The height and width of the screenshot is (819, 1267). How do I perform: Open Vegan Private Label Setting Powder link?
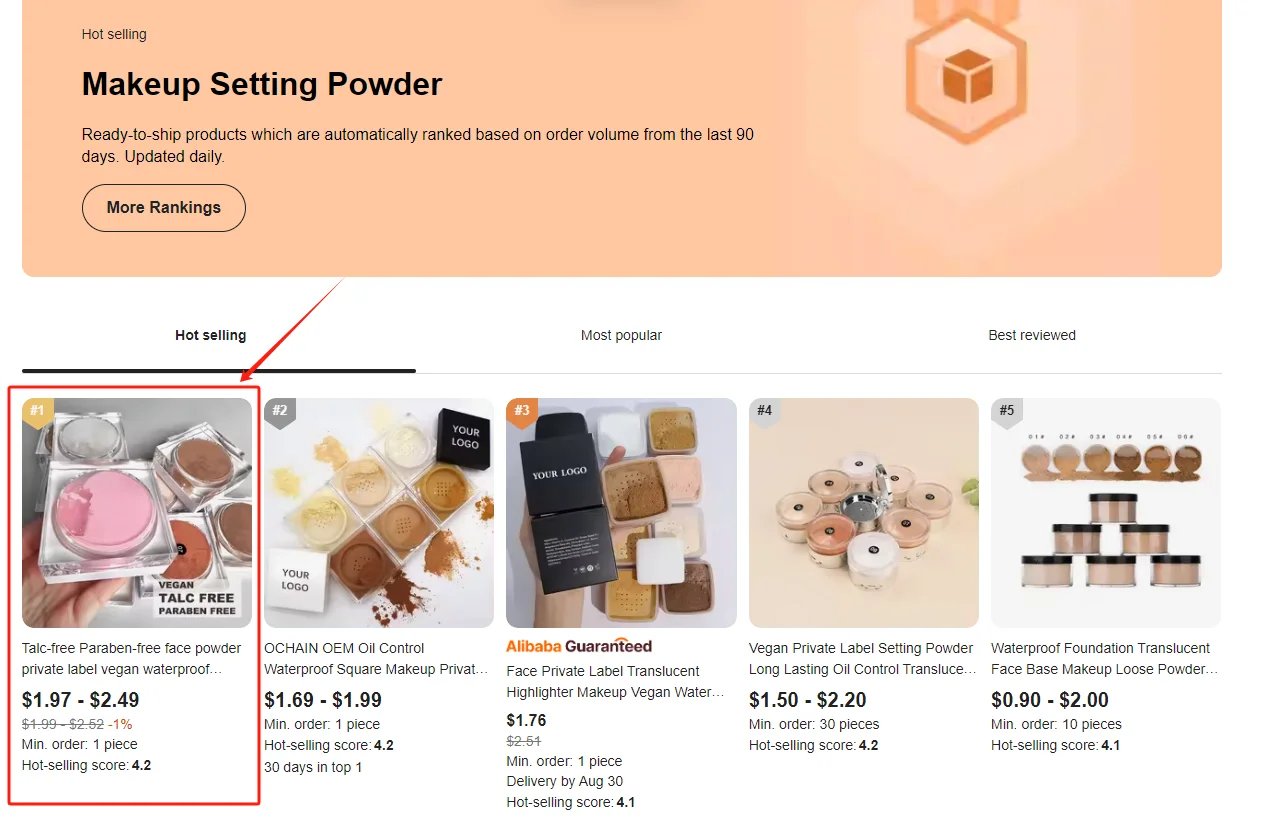point(861,658)
